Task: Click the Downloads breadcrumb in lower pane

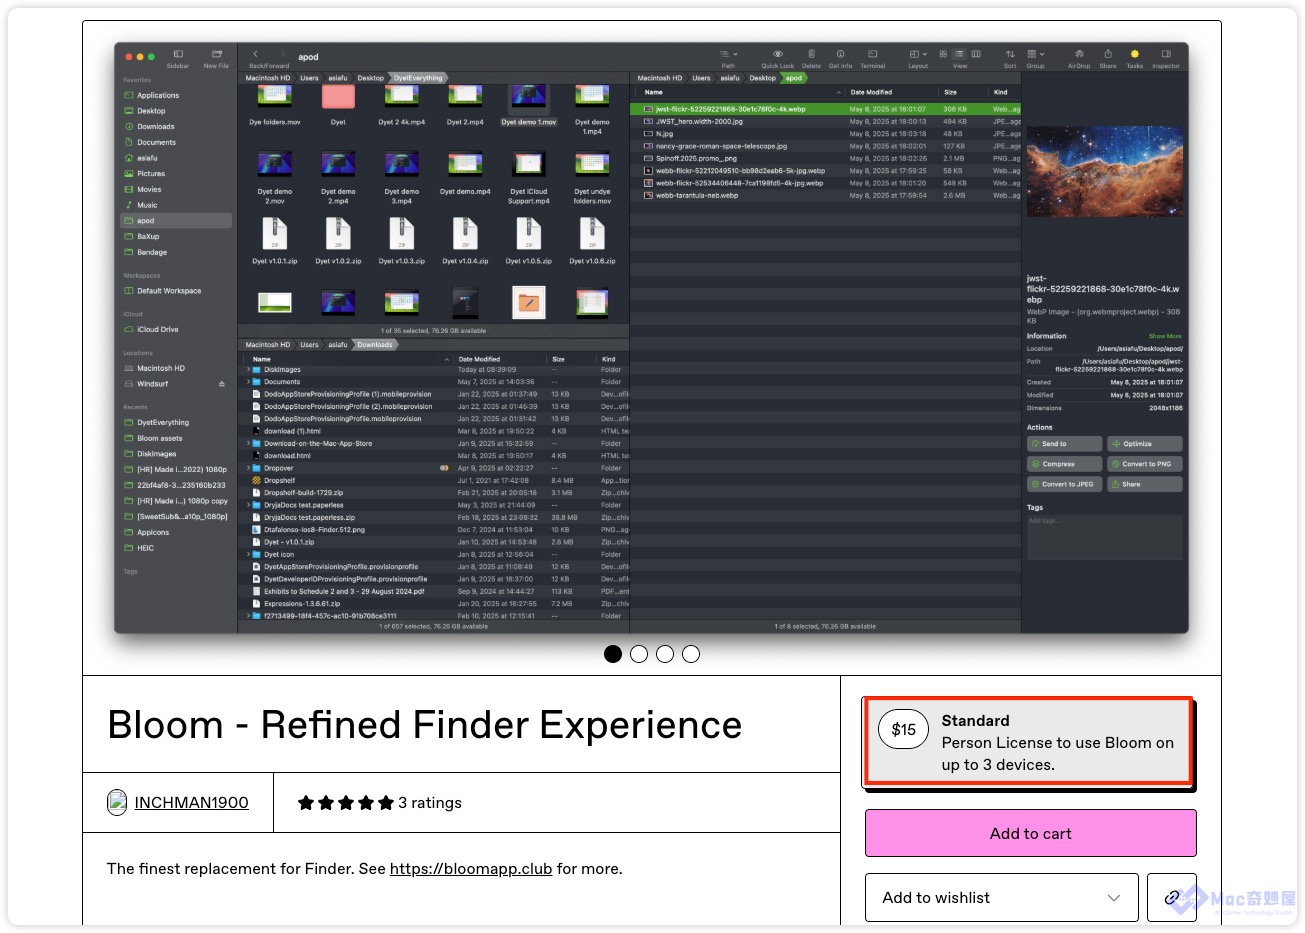Action: click(375, 345)
